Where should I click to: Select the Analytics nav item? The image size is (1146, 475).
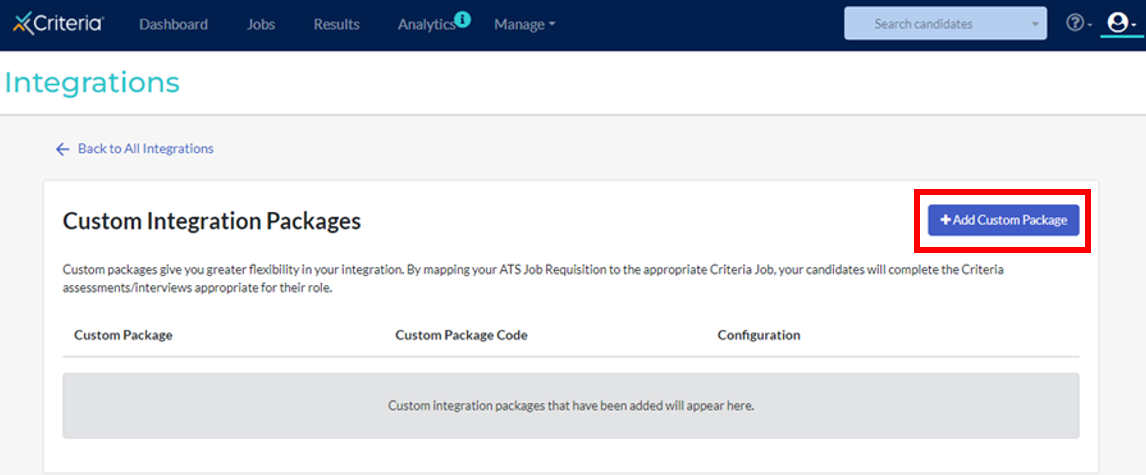[x=426, y=24]
